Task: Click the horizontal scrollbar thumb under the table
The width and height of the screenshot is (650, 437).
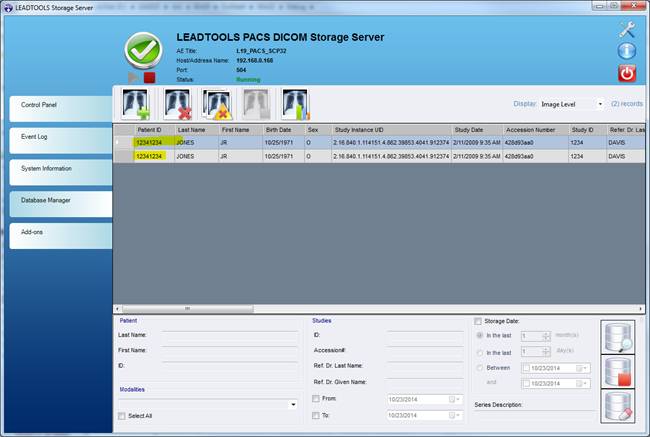Action: coord(187,309)
